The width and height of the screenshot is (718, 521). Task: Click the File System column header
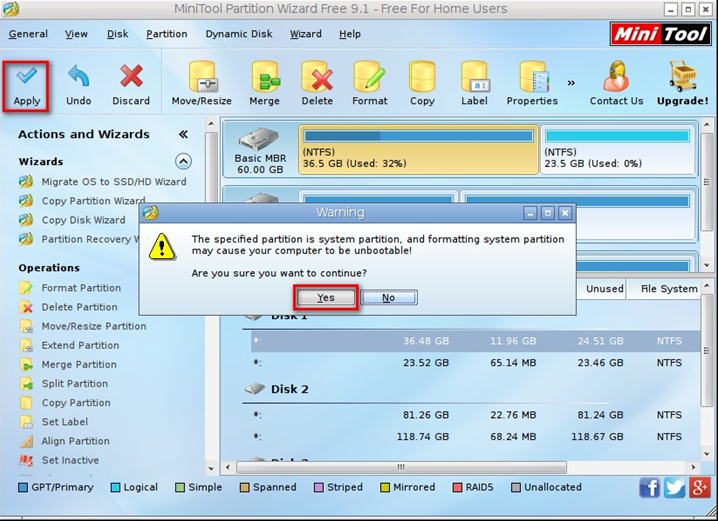[x=669, y=289]
